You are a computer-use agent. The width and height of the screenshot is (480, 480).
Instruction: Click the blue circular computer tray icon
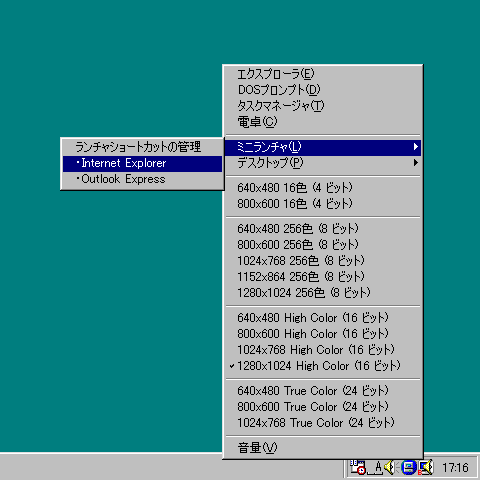pos(409,467)
